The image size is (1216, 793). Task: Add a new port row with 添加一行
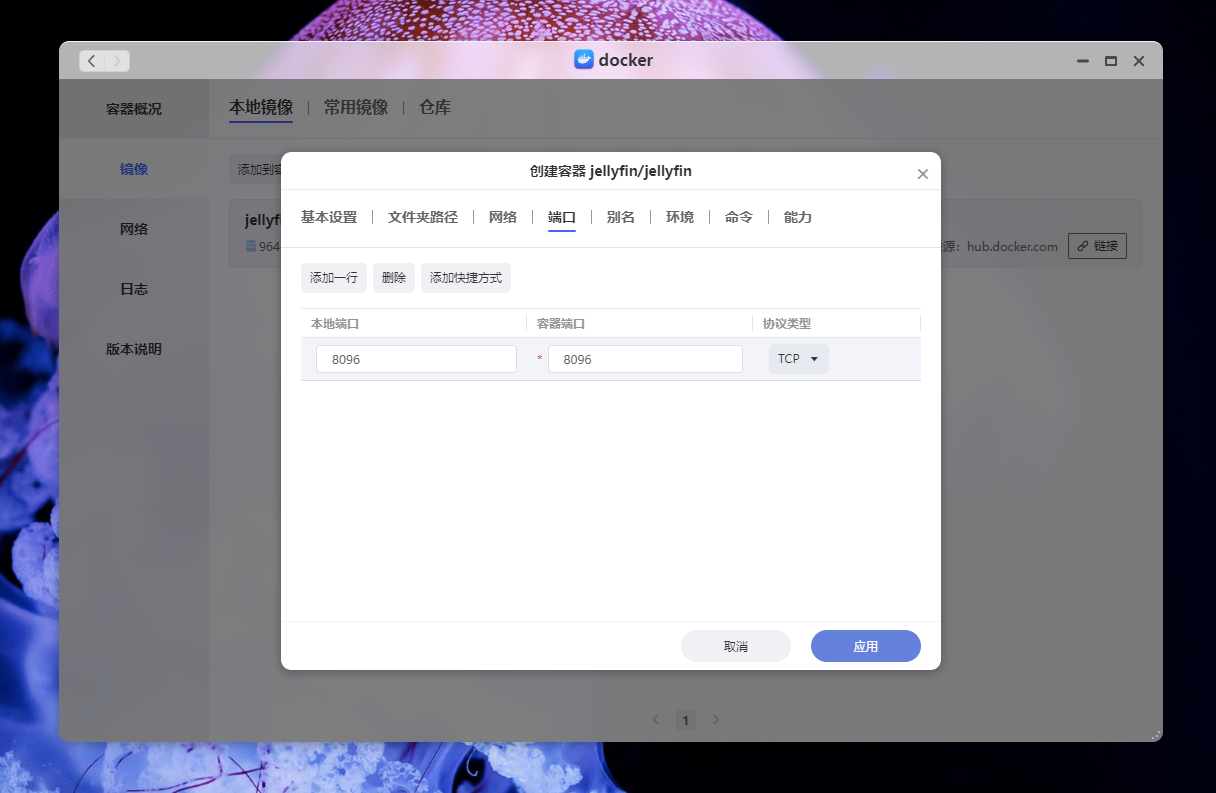333,278
